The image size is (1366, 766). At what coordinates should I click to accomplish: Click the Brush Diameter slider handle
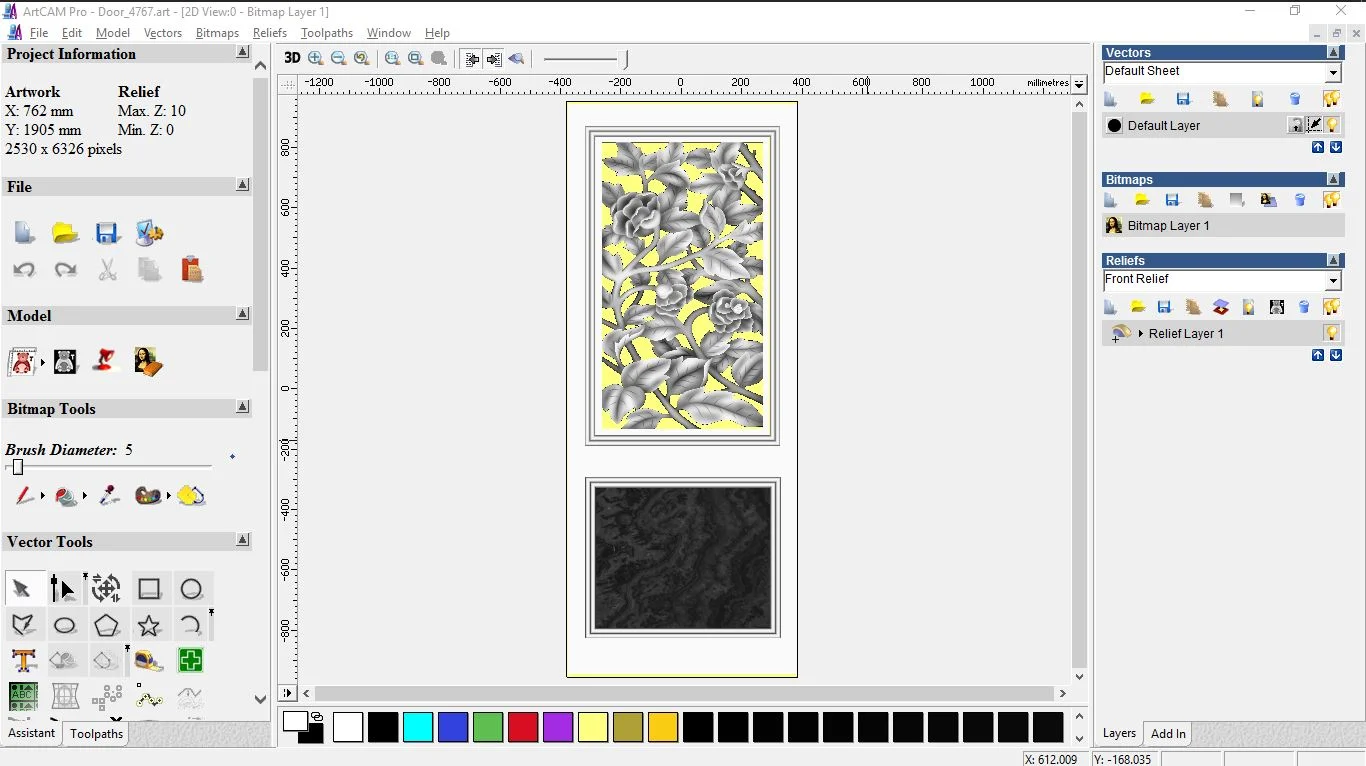[x=17, y=467]
